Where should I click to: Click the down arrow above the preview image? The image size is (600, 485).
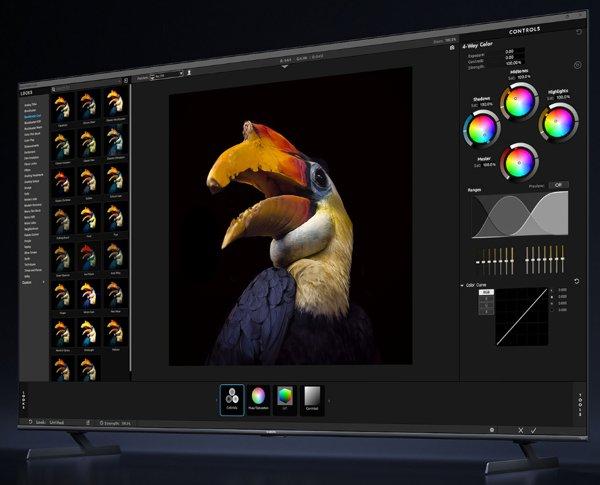(x=284, y=67)
